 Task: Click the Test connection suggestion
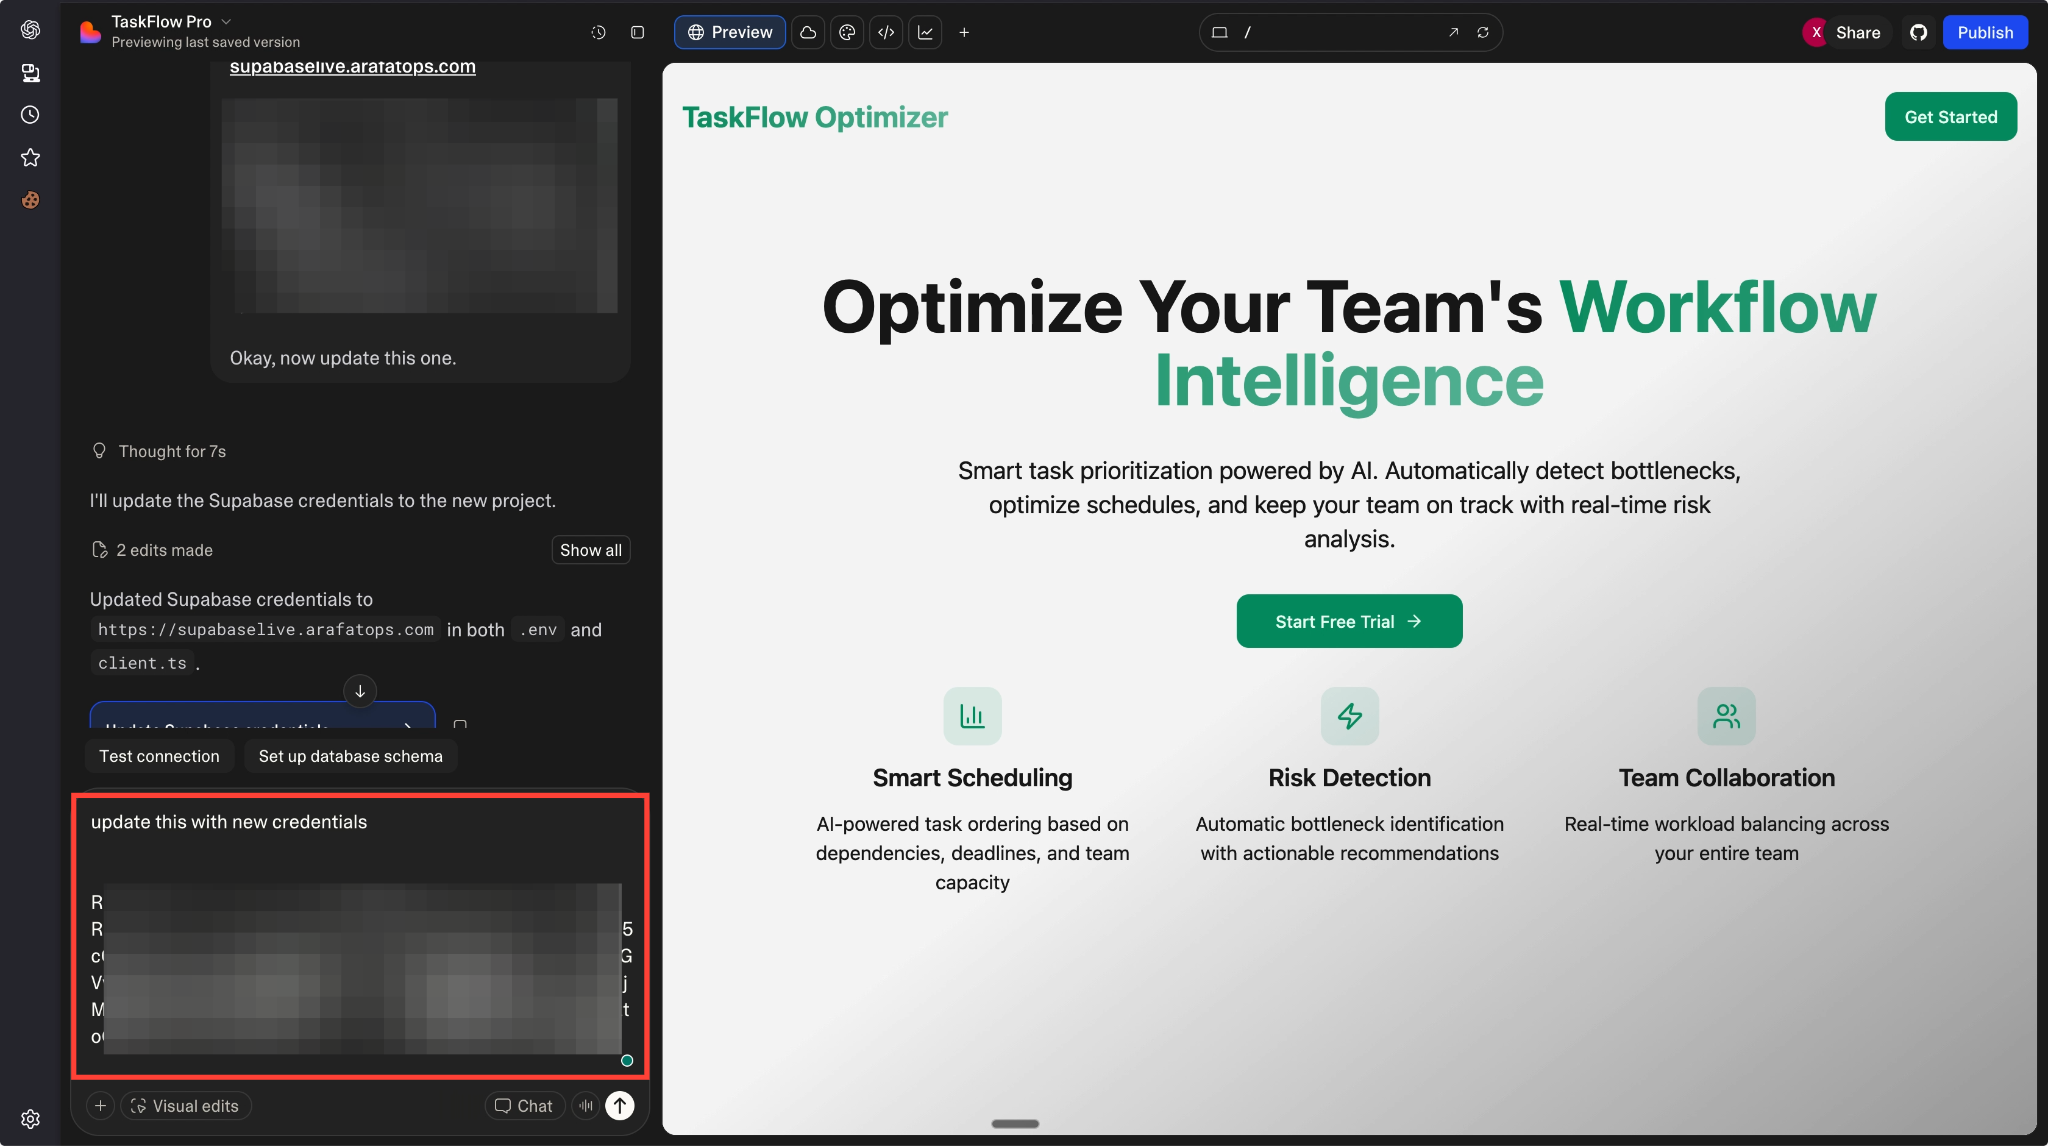[x=159, y=756]
